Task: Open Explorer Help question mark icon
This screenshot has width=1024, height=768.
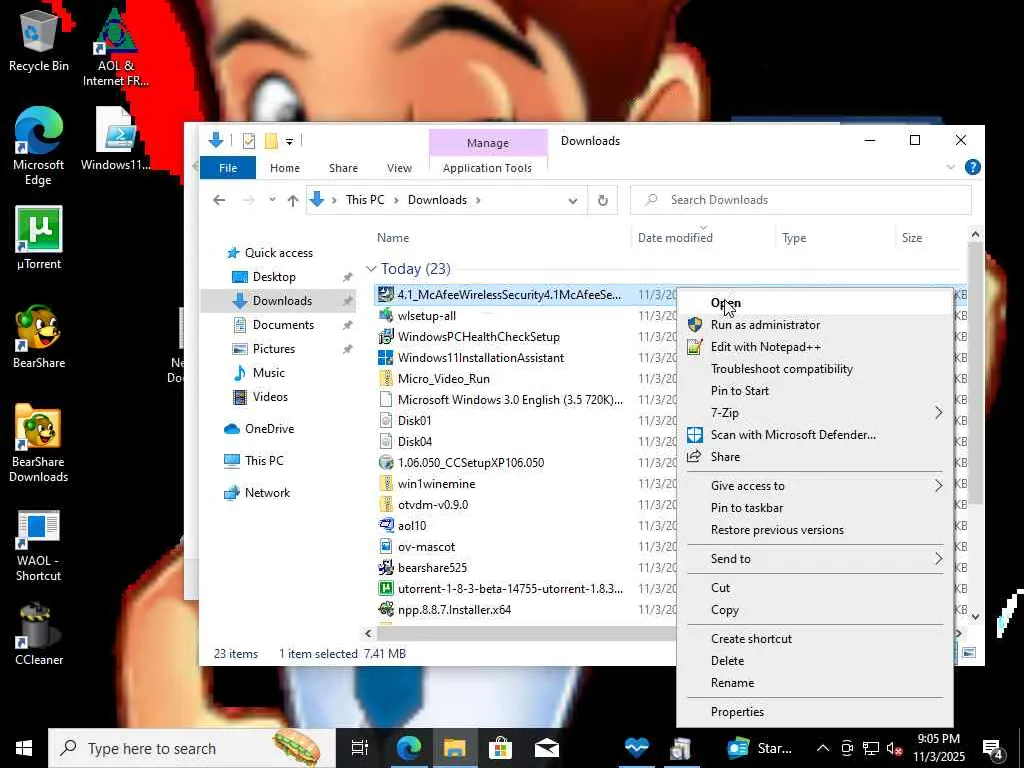Action: (x=972, y=167)
